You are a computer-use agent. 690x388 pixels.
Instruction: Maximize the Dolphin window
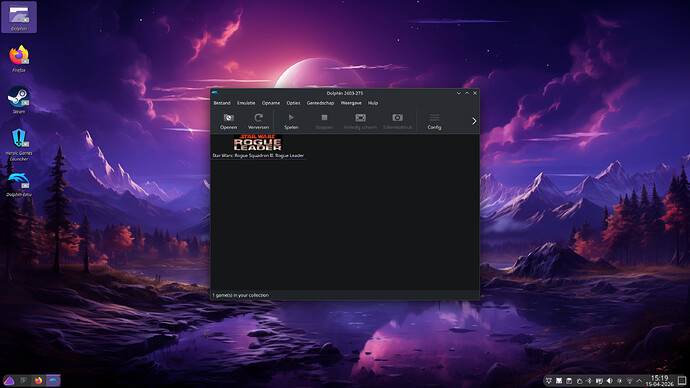tap(467, 93)
